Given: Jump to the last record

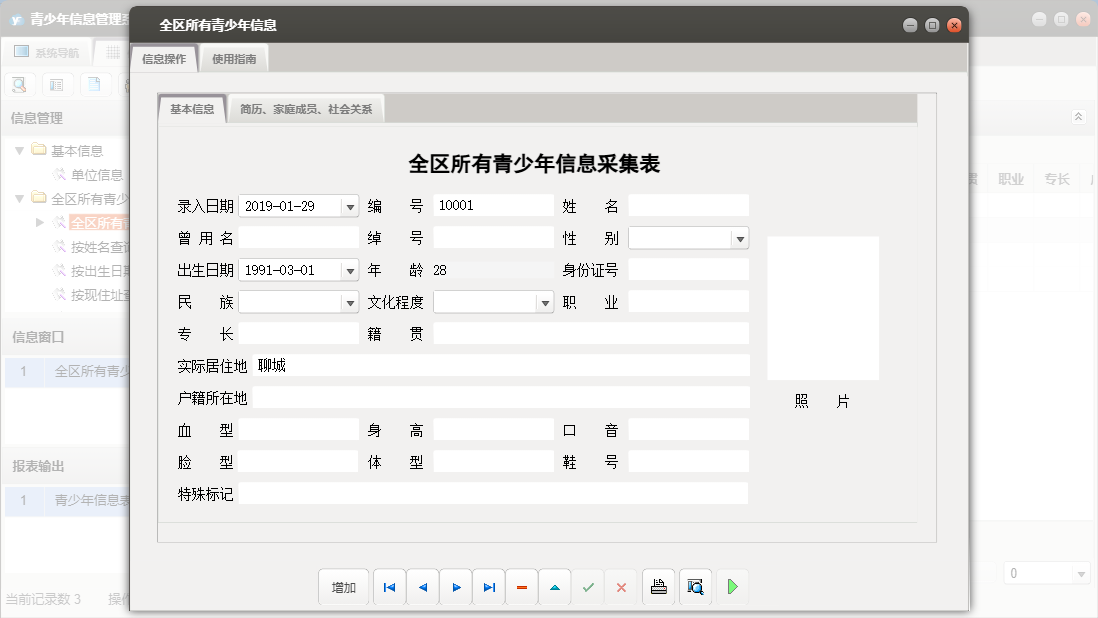Looking at the screenshot, I should click(x=489, y=587).
